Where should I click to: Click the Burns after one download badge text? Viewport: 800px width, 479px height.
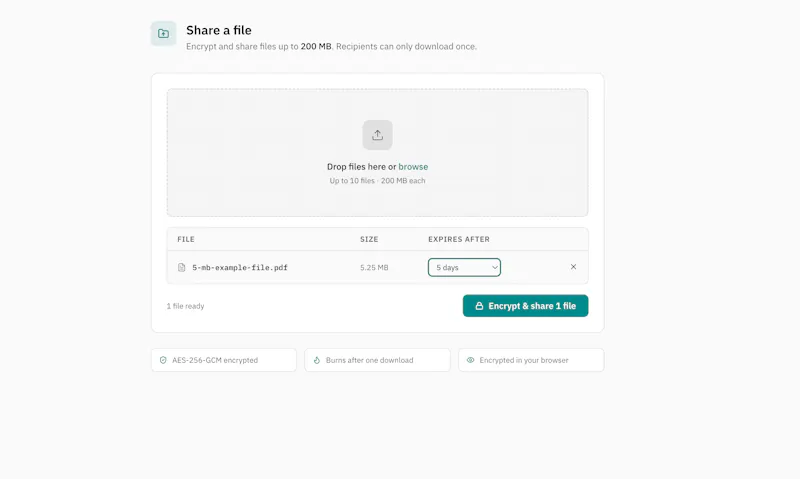369,360
